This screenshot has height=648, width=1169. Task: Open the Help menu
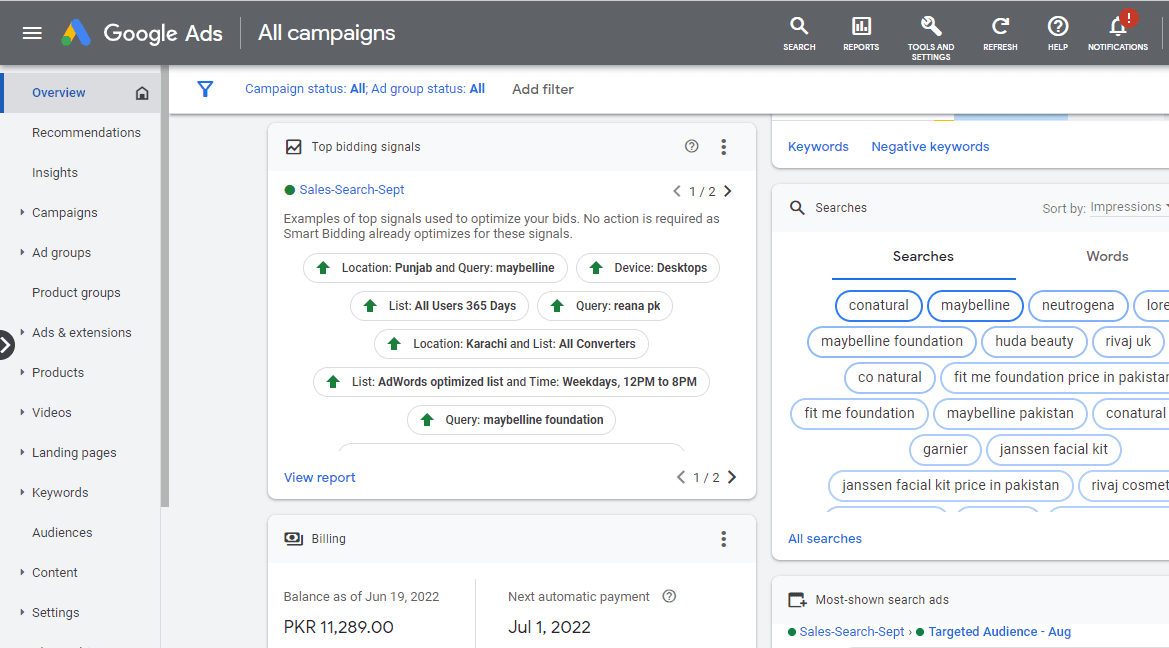pos(1058,34)
